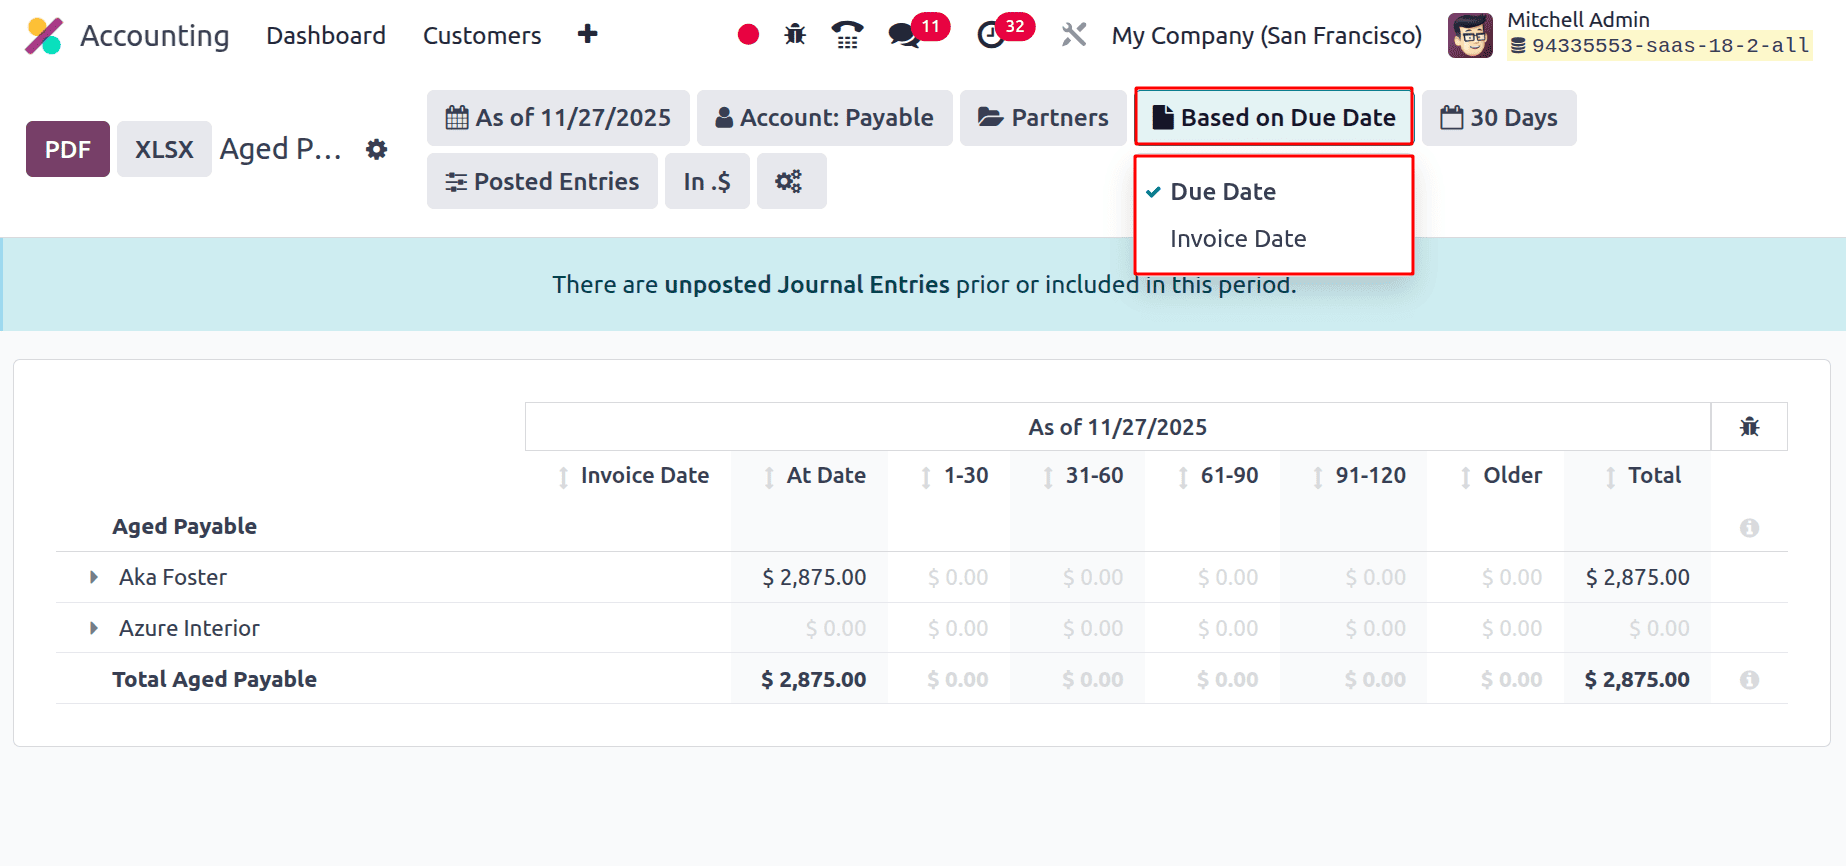Open the Customers menu
This screenshot has height=866, width=1846.
pyautogui.click(x=482, y=35)
